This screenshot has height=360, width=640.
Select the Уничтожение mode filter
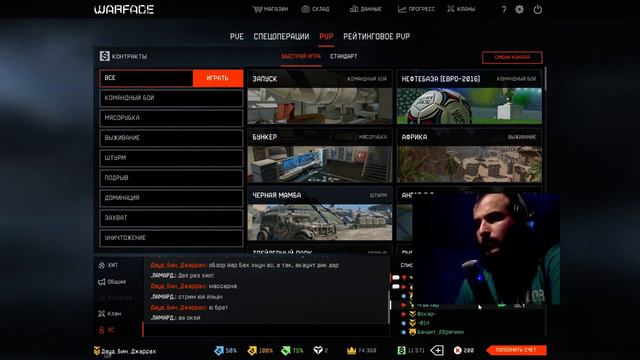(x=171, y=238)
